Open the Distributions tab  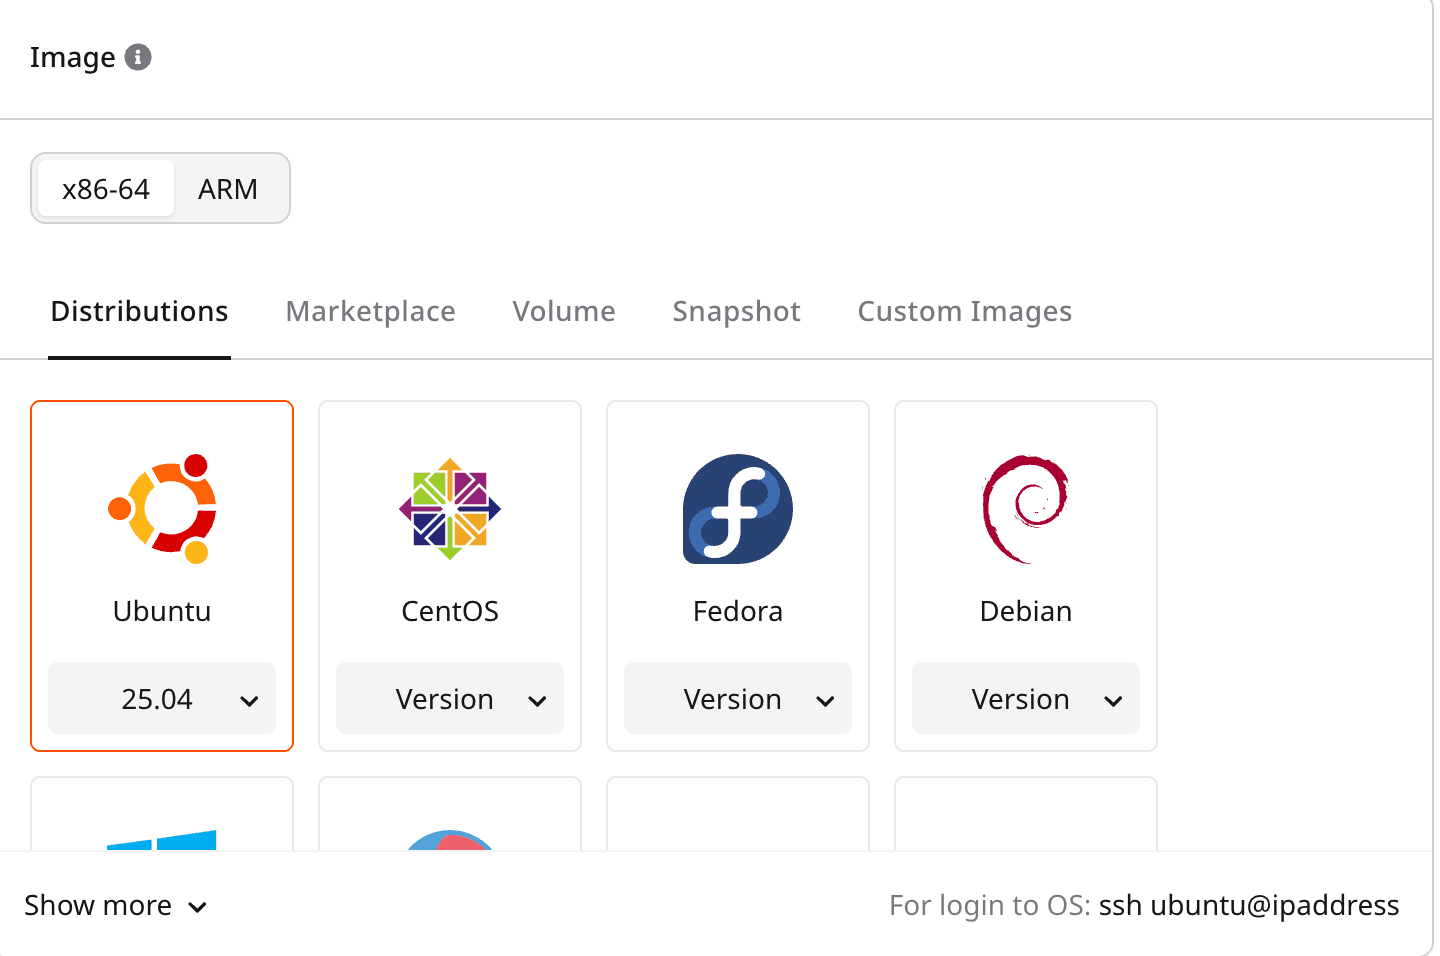(140, 312)
